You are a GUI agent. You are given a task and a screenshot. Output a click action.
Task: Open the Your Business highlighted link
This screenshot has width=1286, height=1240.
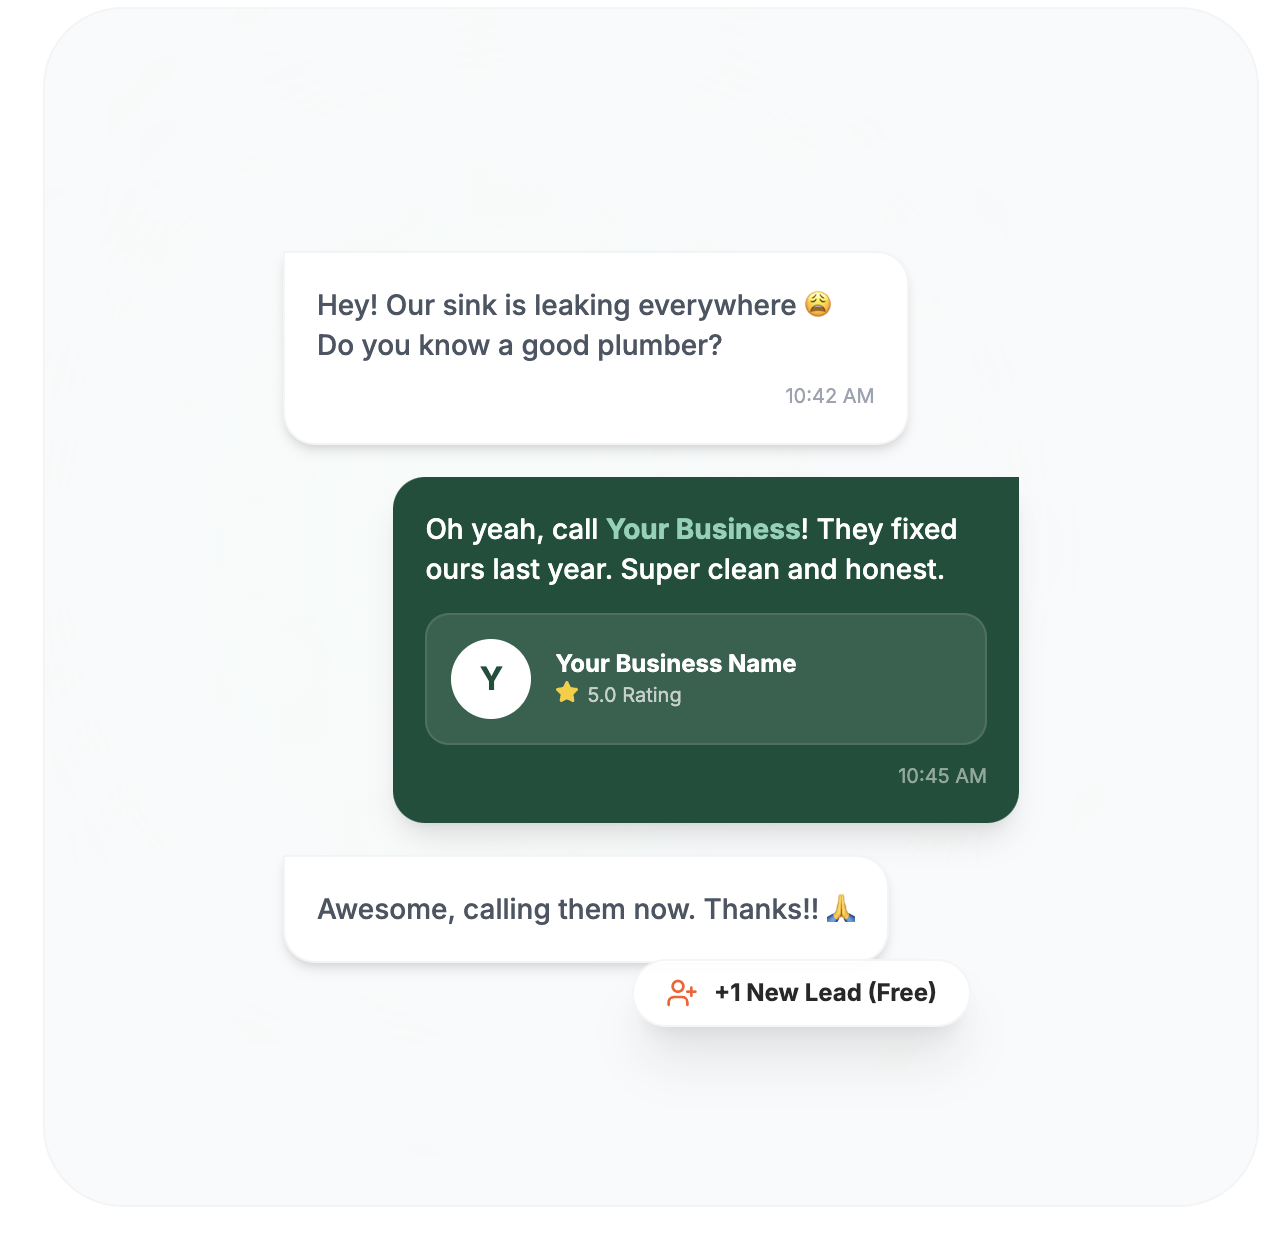click(x=703, y=529)
